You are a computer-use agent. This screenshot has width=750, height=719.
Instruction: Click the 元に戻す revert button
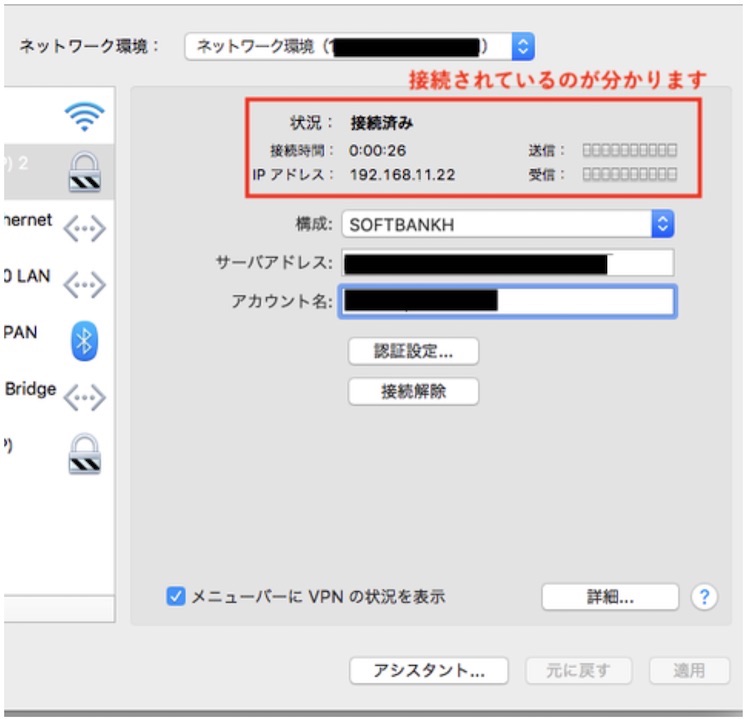point(578,671)
